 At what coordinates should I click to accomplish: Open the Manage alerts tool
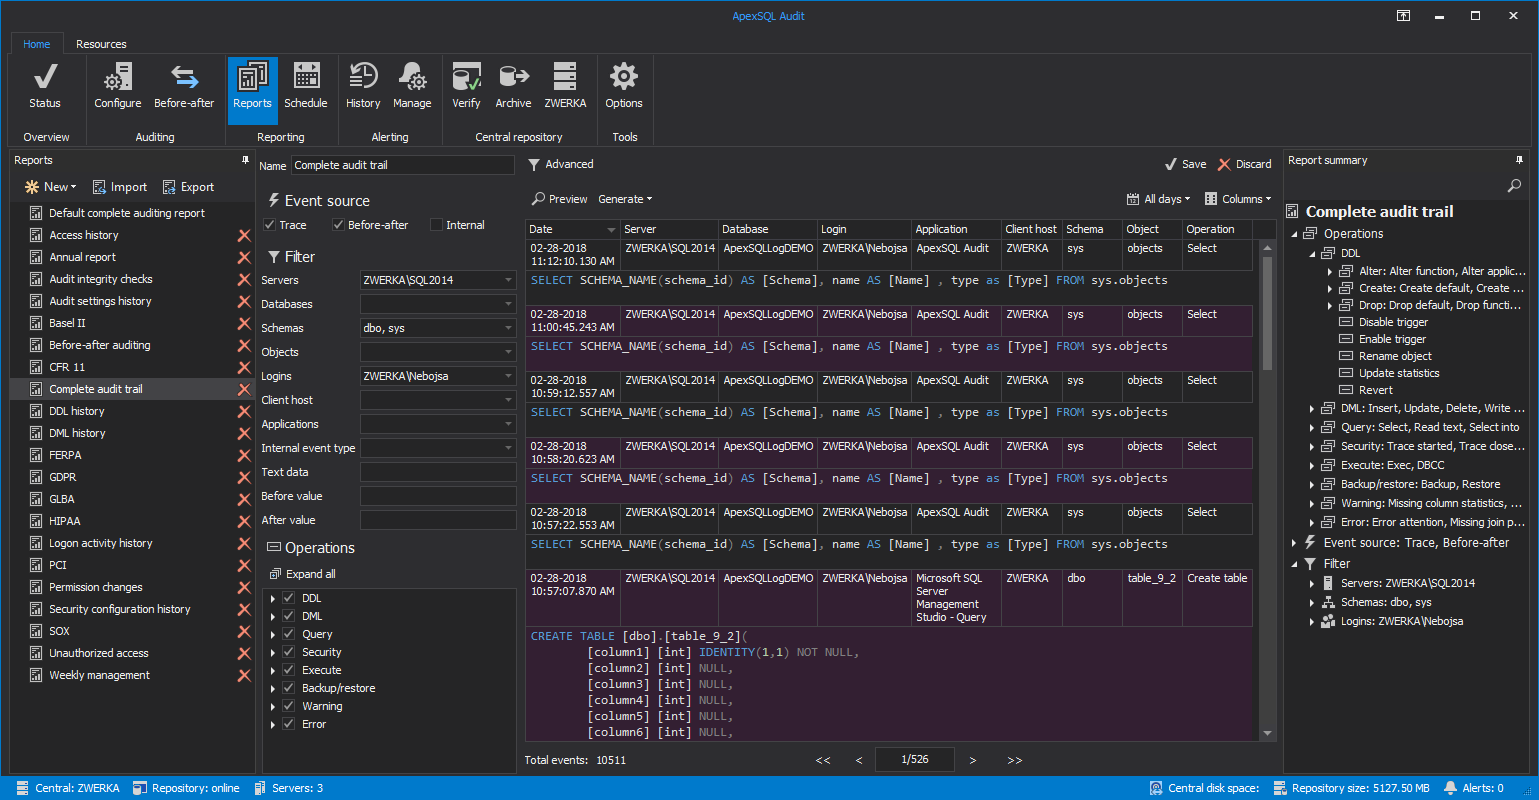[x=412, y=86]
